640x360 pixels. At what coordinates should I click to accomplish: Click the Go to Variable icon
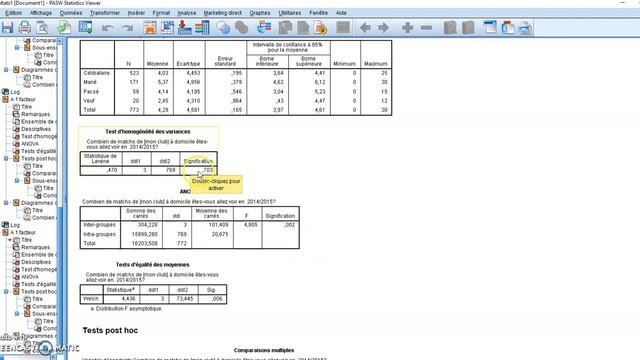184,28
